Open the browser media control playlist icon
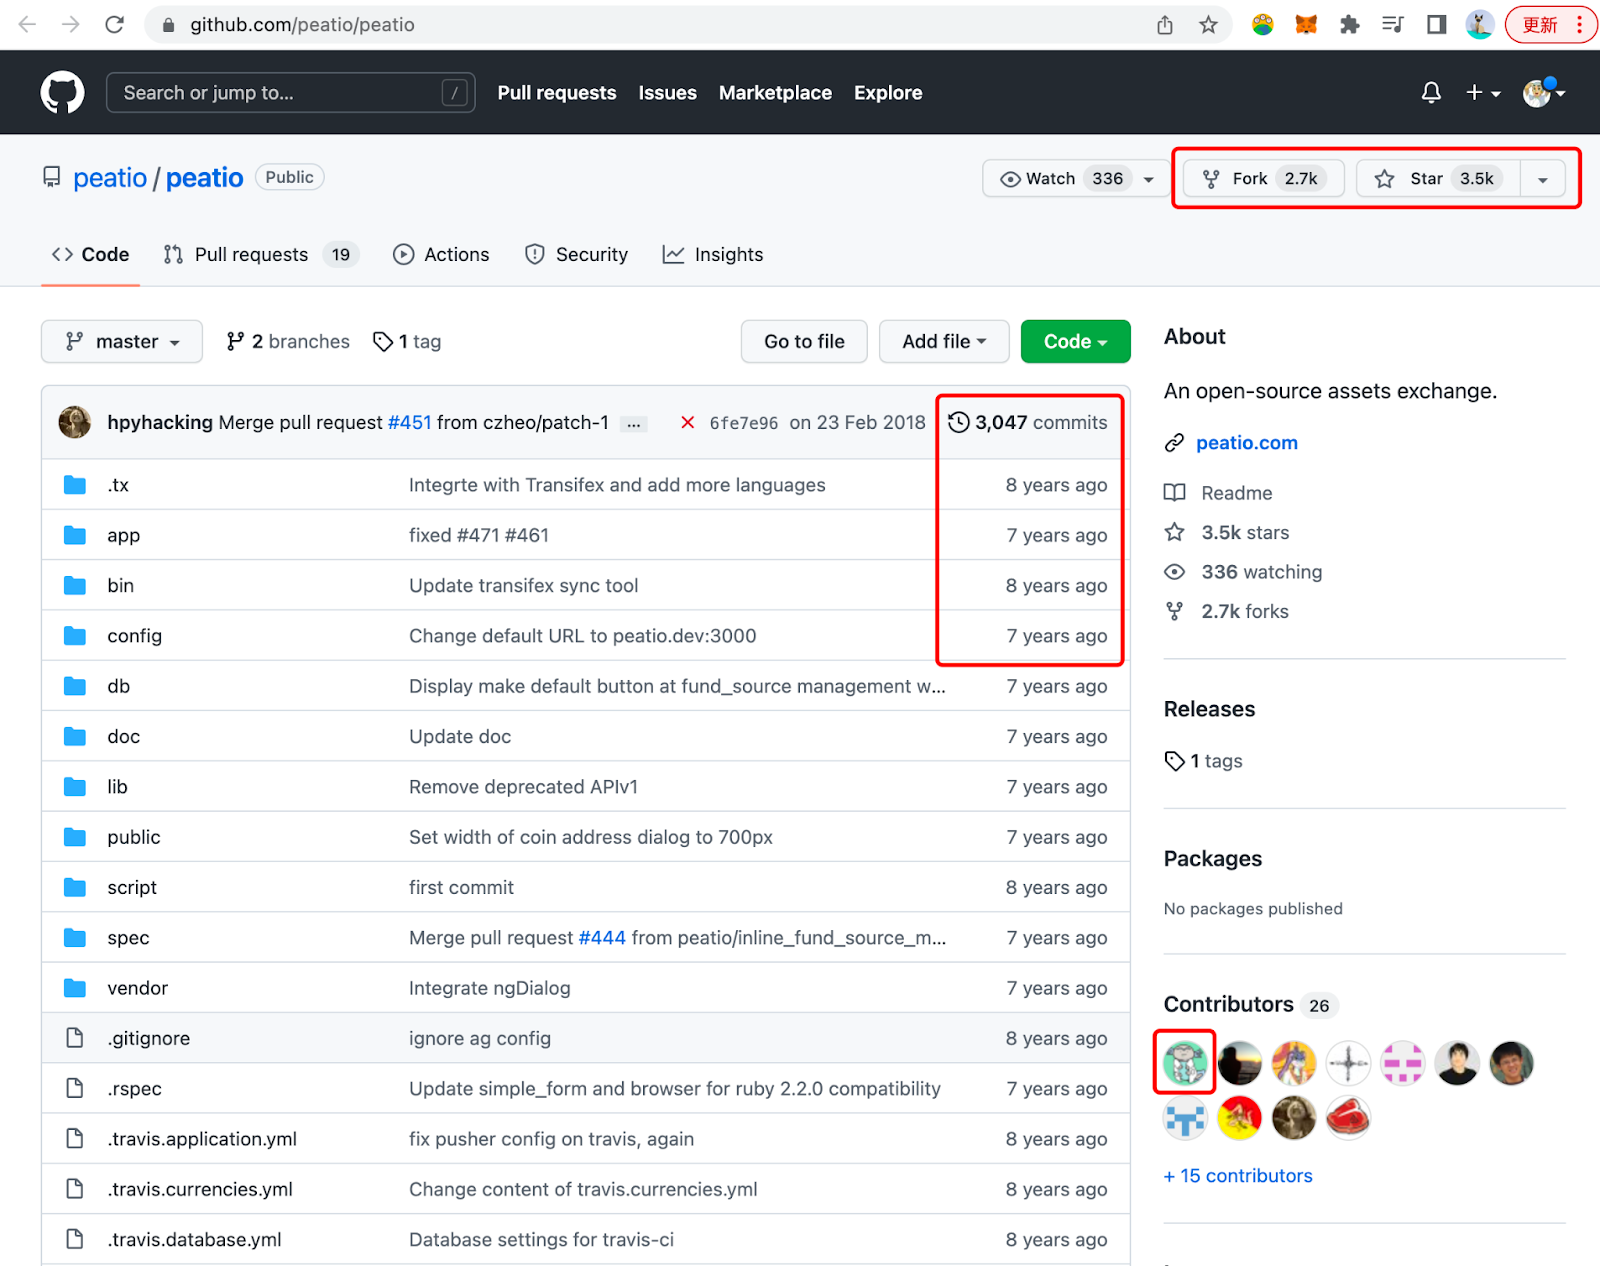1600x1266 pixels. click(1393, 25)
